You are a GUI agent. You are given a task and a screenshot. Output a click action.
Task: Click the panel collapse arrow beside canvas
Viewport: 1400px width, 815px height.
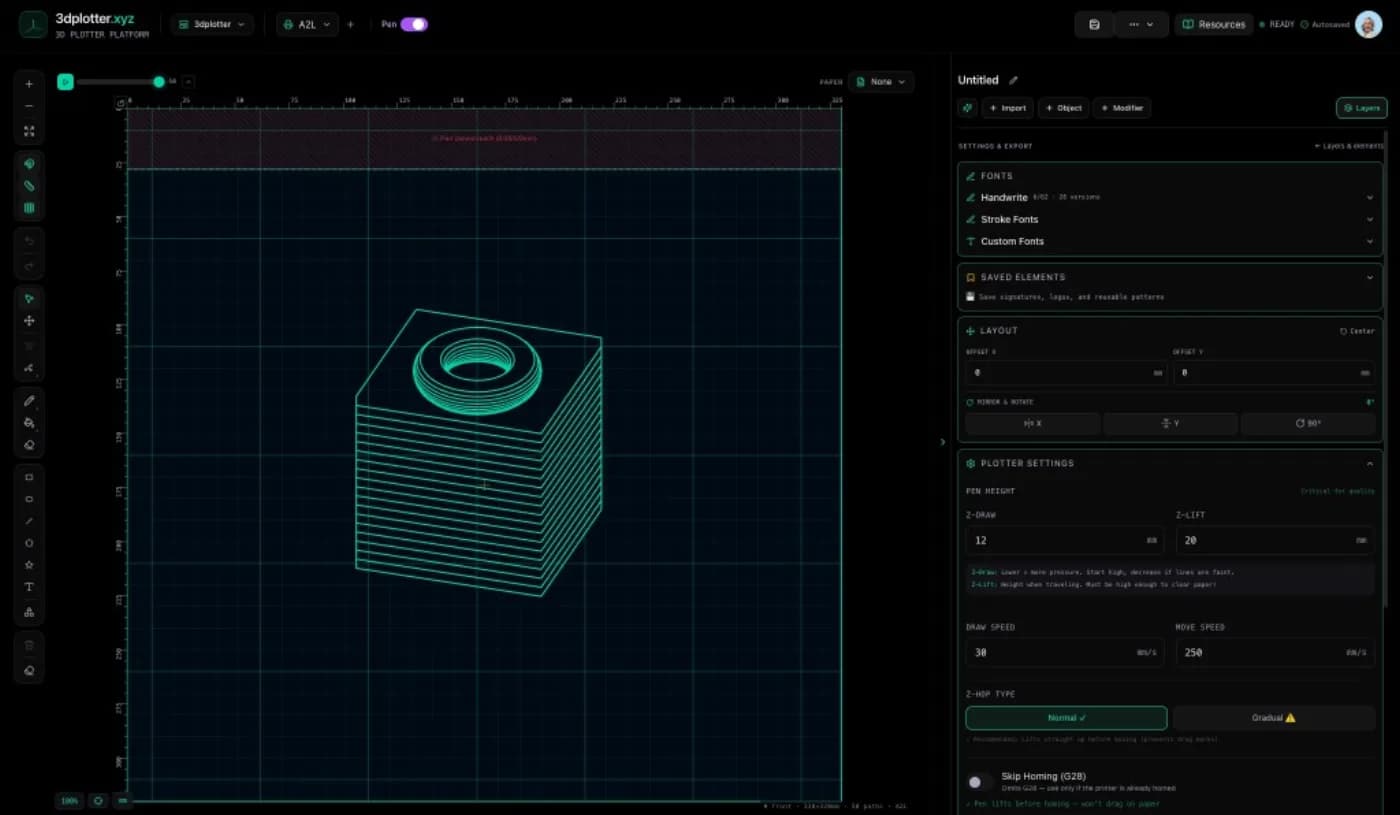(943, 441)
